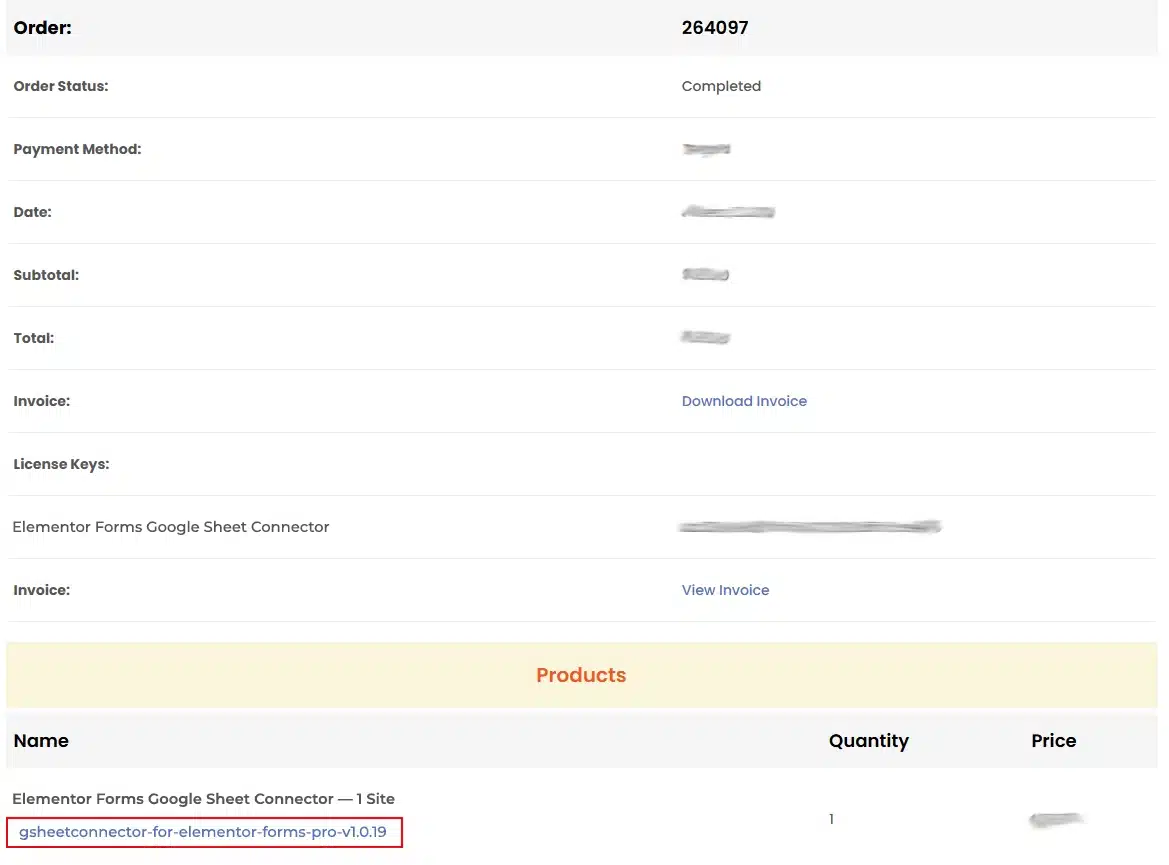The width and height of the screenshot is (1169, 865).
Task: Click the Payment Method label
Action: 77,149
